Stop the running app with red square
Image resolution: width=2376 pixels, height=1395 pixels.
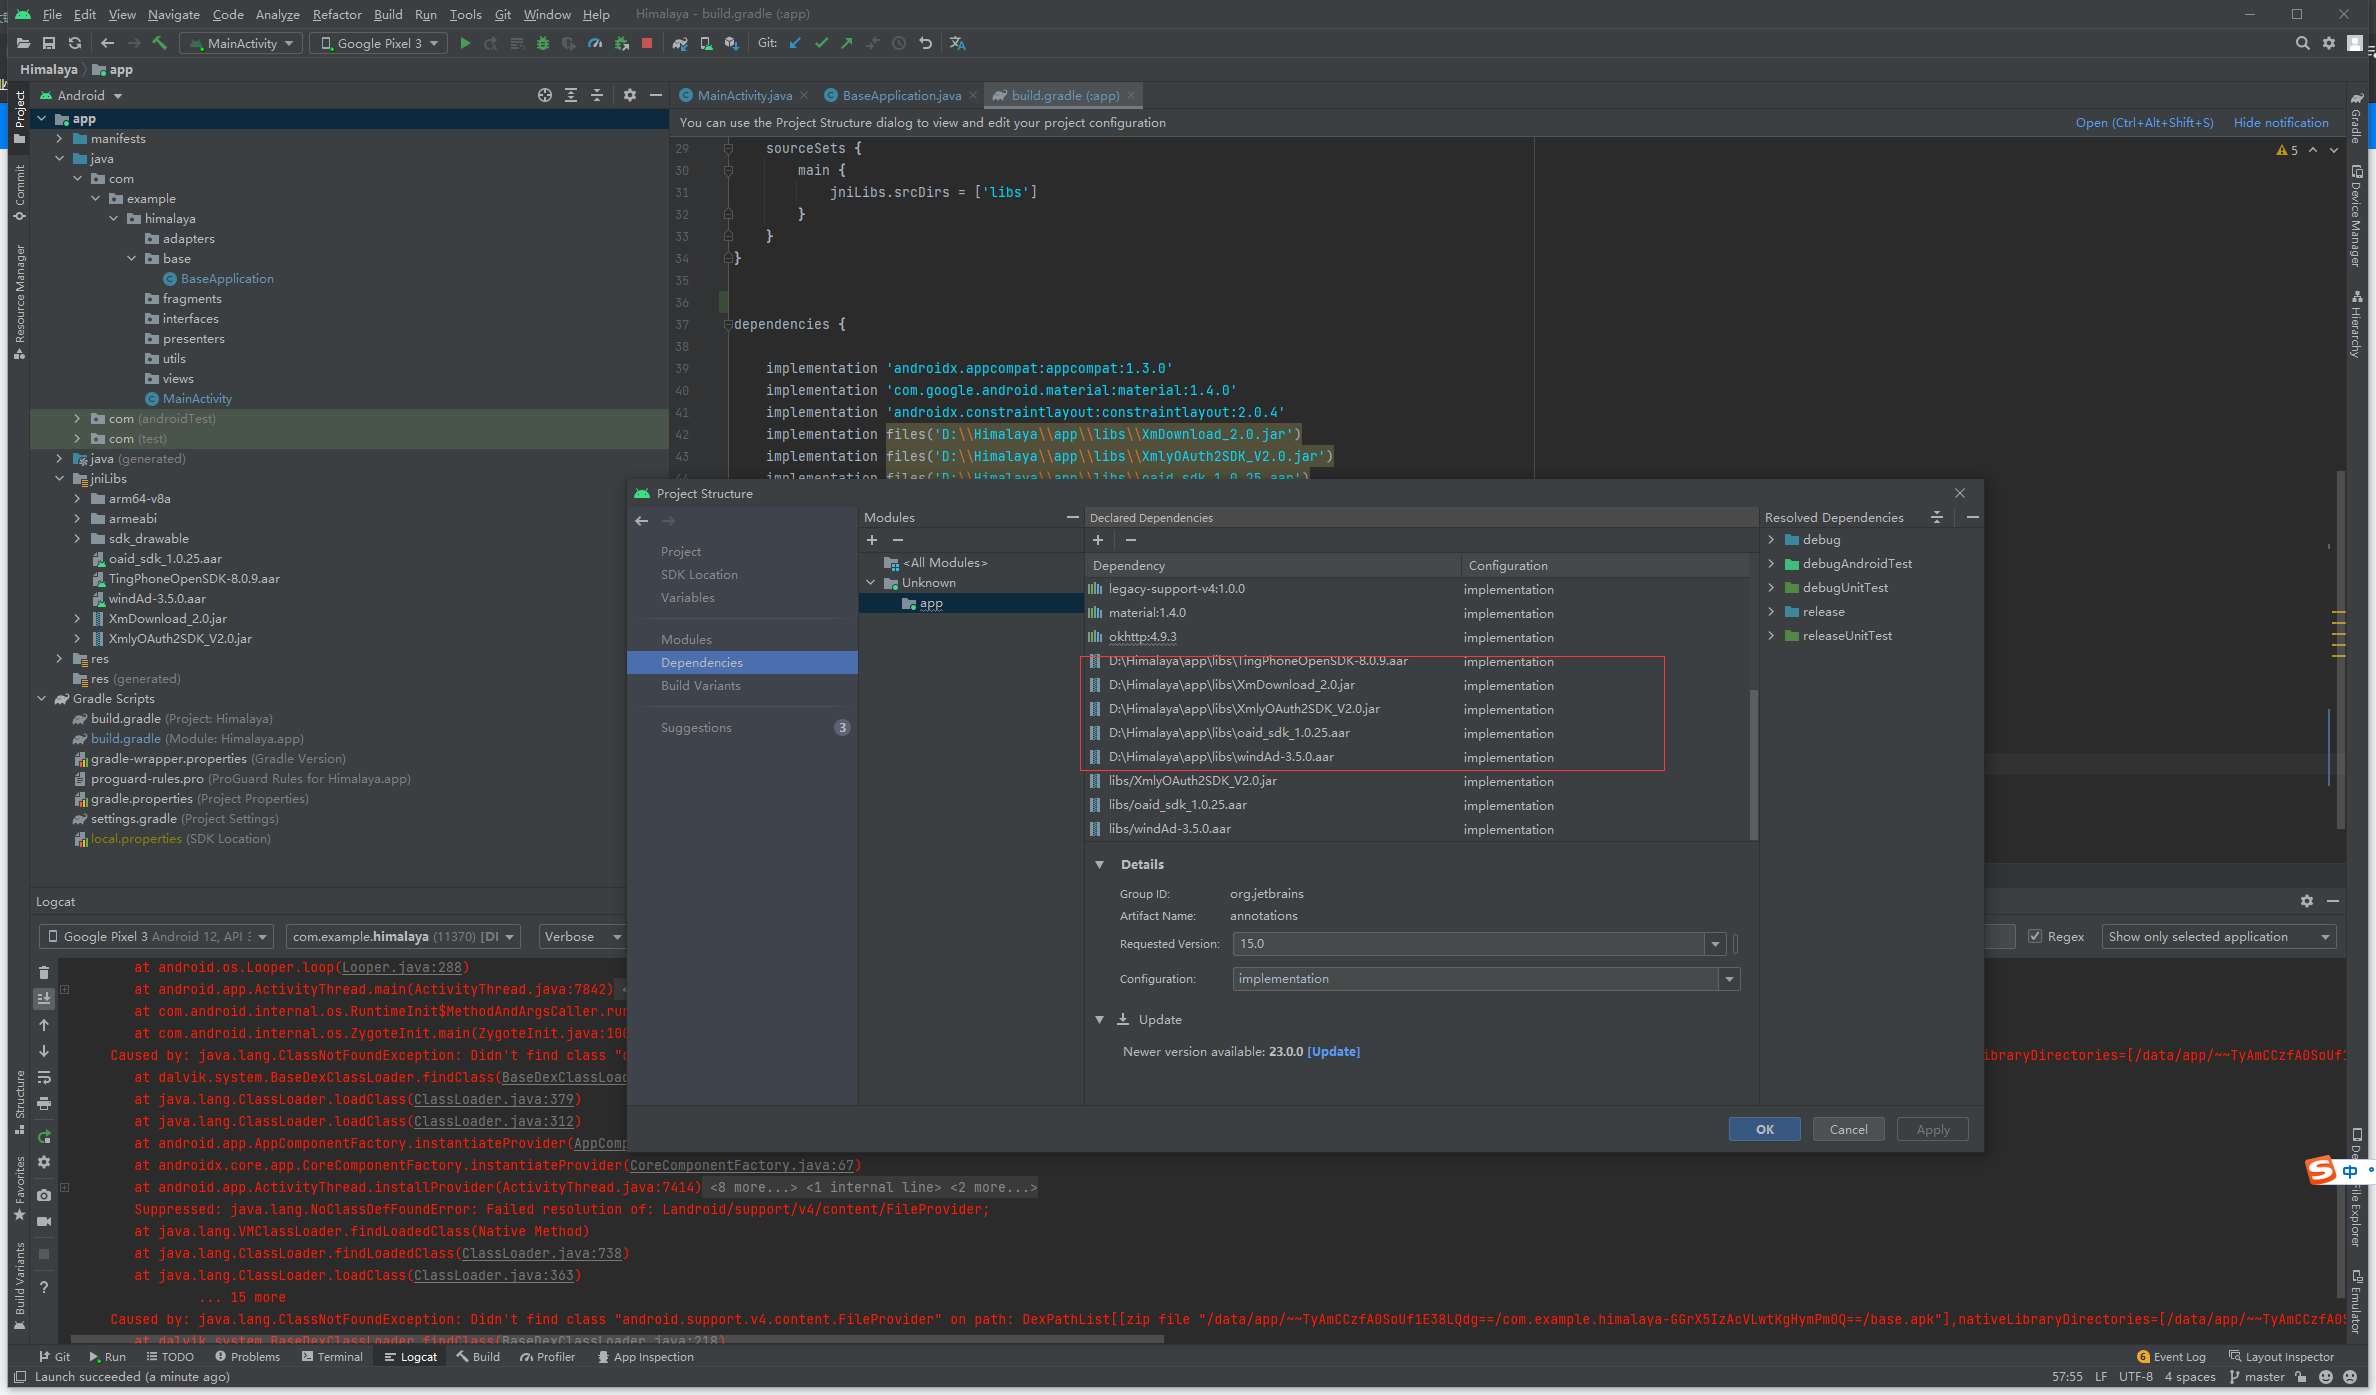[647, 43]
